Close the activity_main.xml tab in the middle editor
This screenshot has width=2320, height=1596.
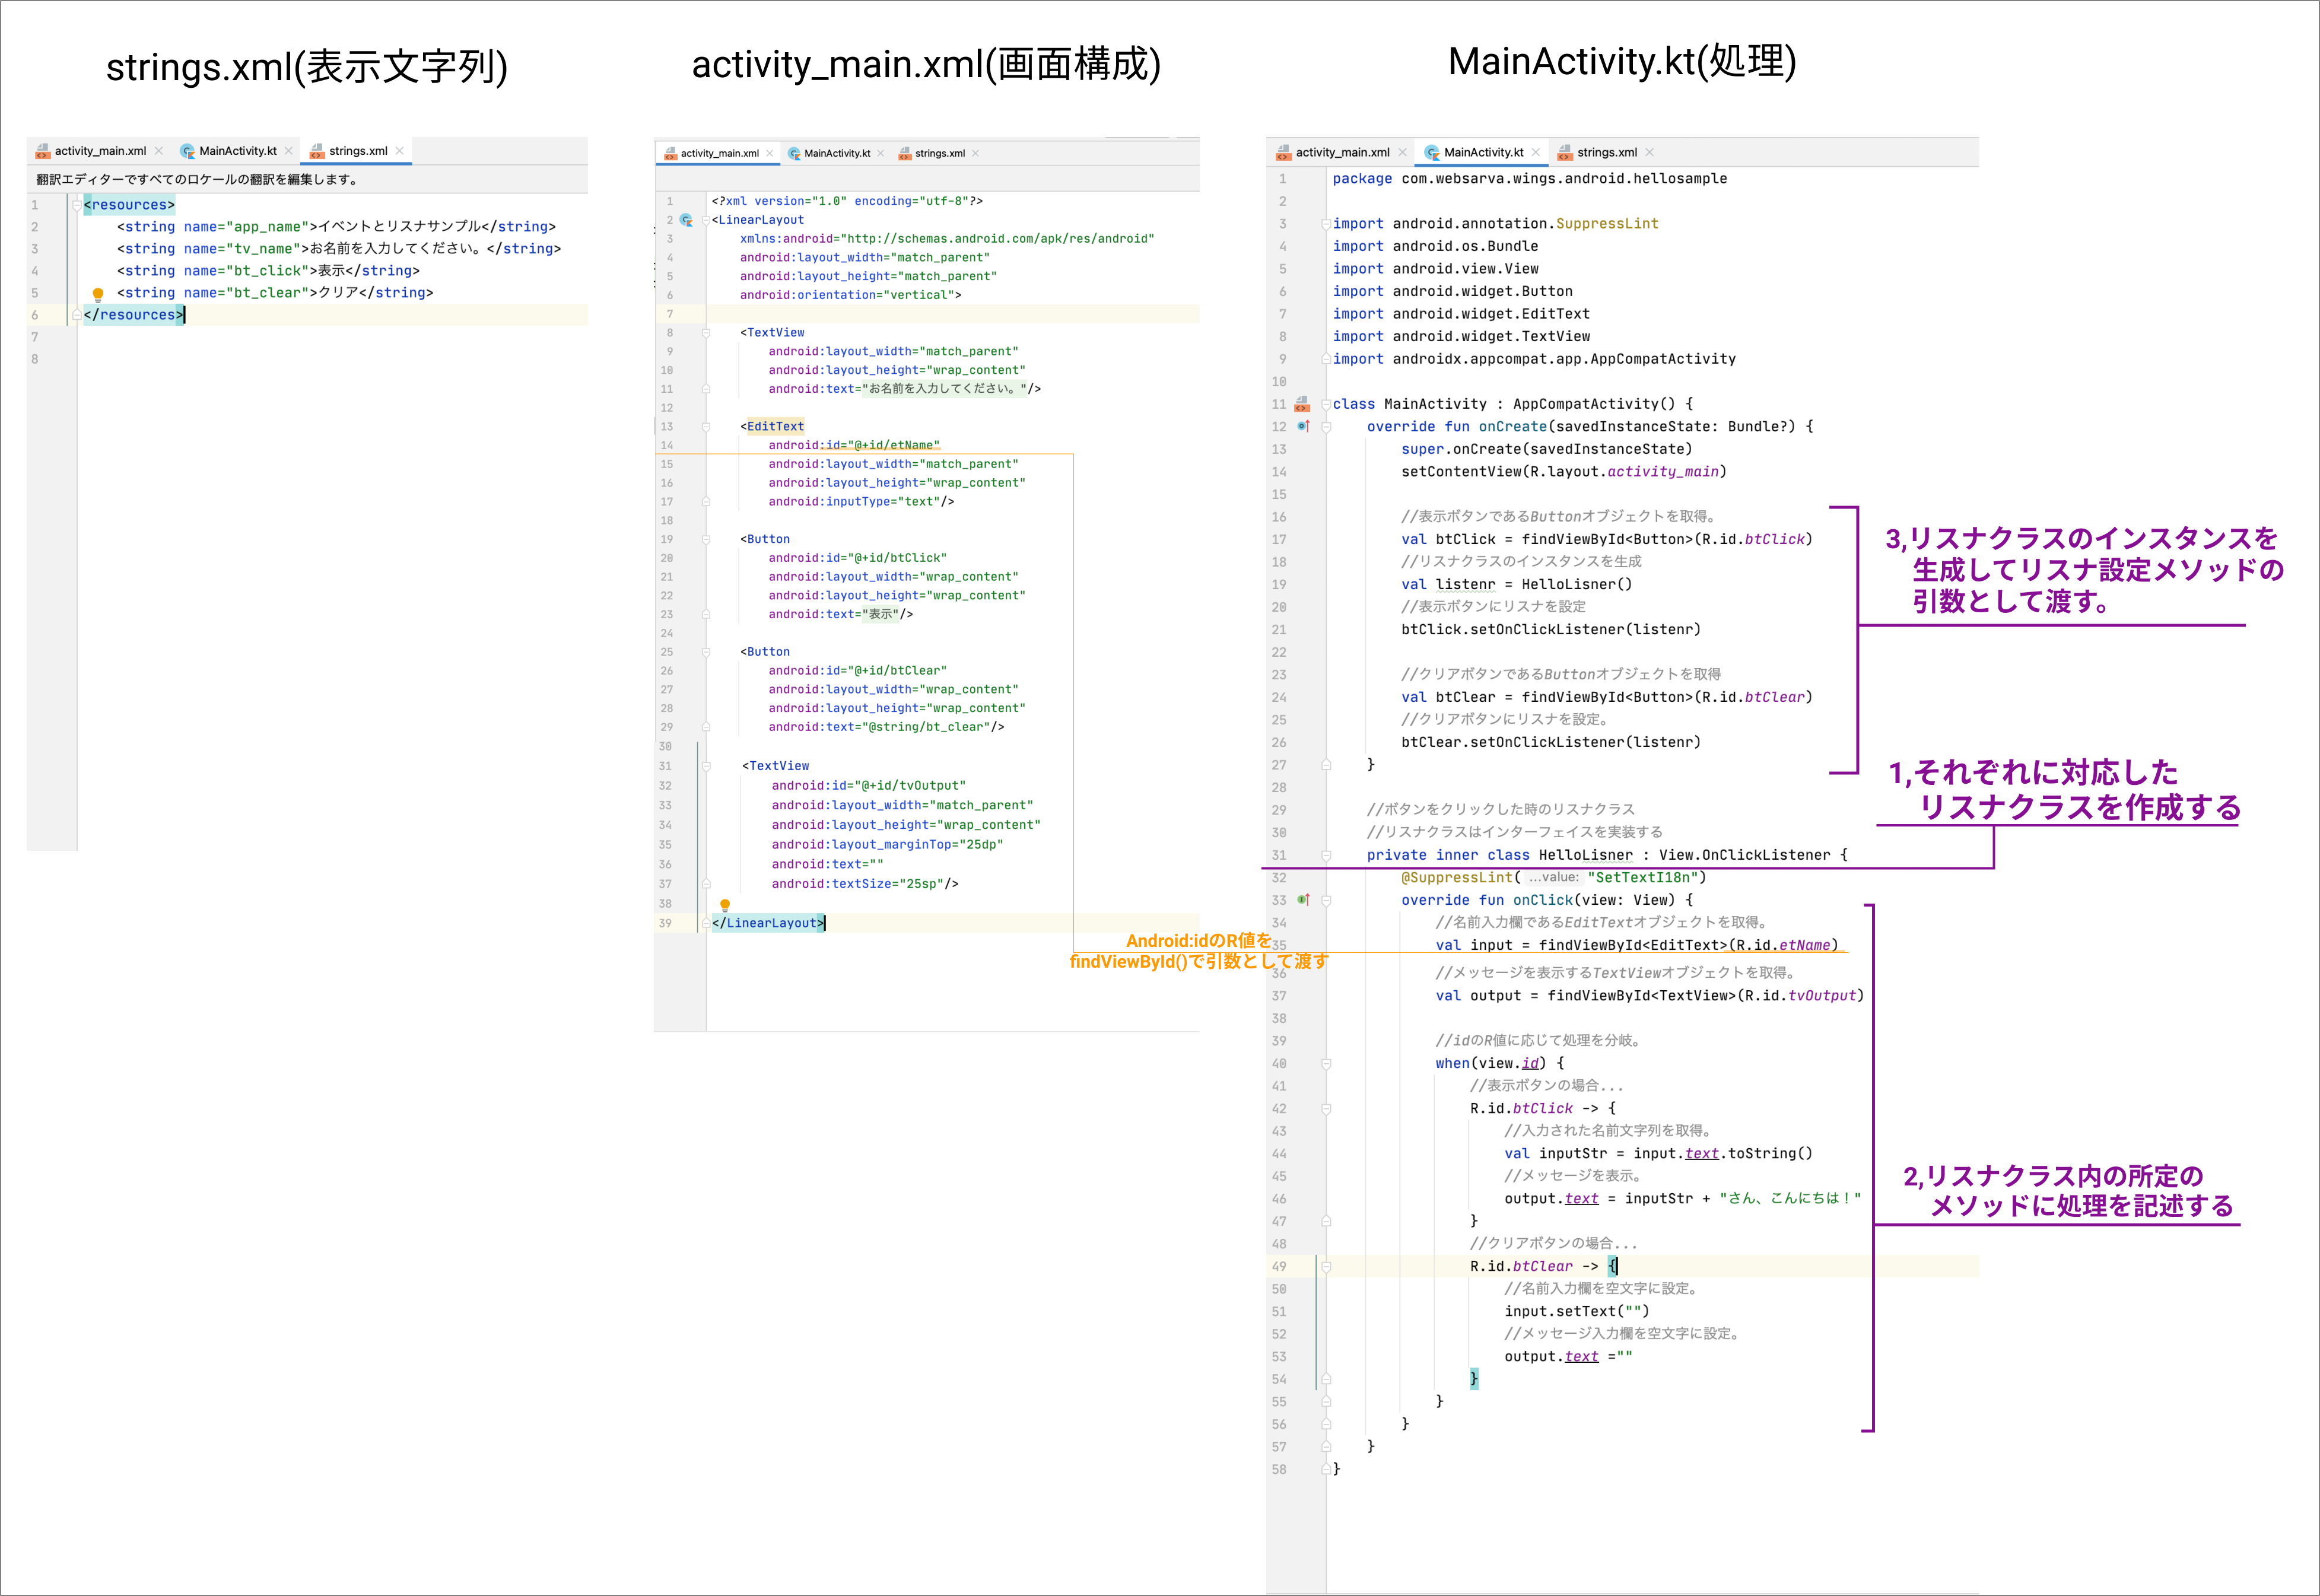tap(770, 154)
